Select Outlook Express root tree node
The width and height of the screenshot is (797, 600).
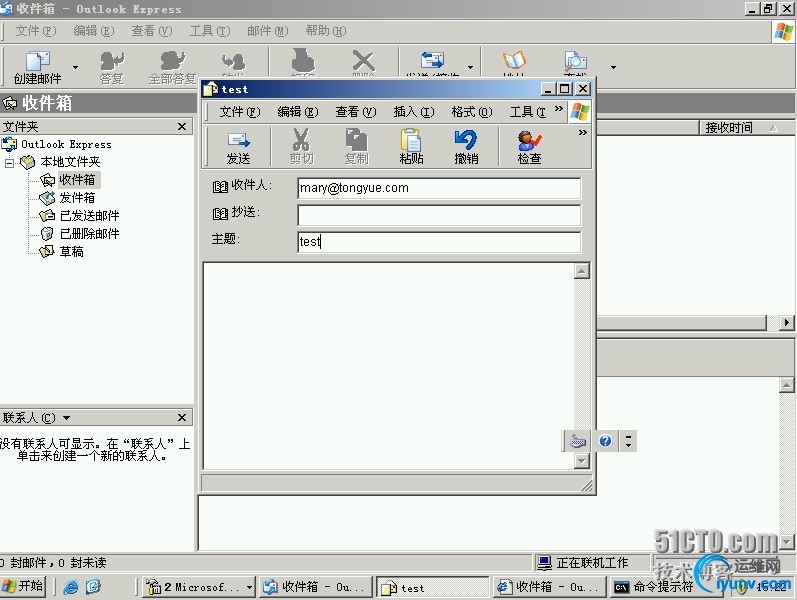66,144
